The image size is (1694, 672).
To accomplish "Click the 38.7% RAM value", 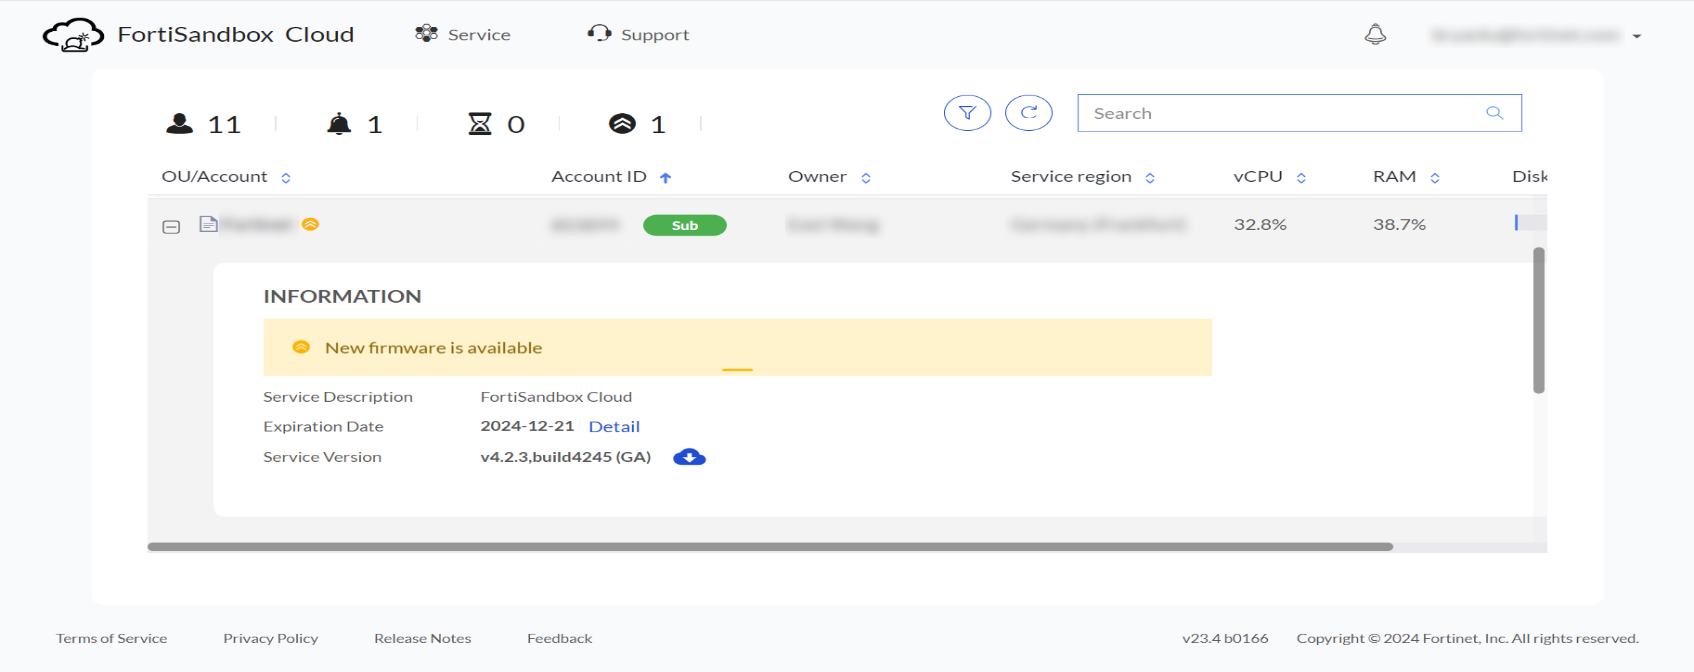I will pyautogui.click(x=1399, y=224).
